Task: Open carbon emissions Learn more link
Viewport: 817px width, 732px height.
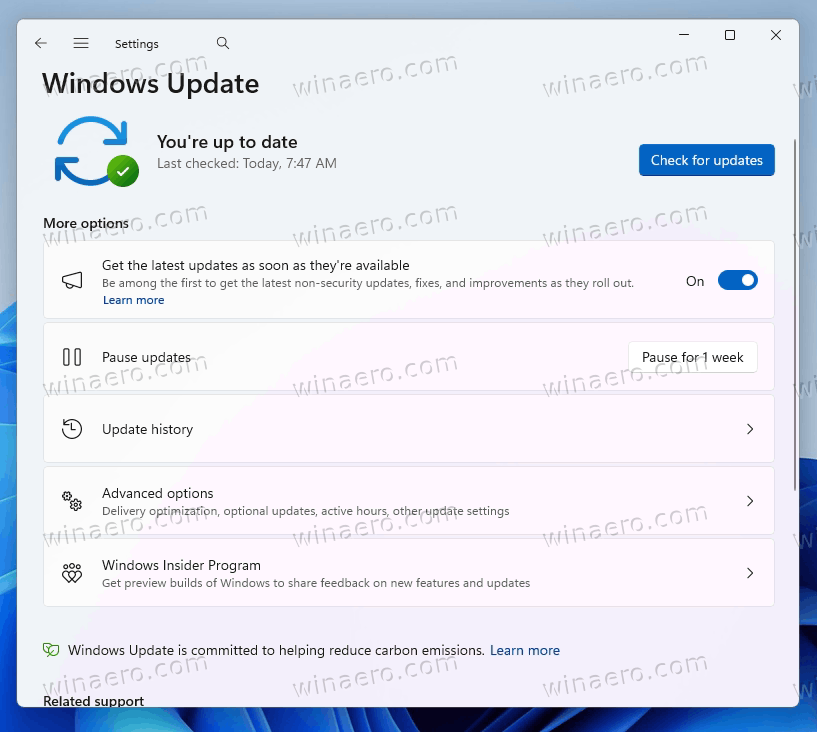Action: click(x=524, y=650)
